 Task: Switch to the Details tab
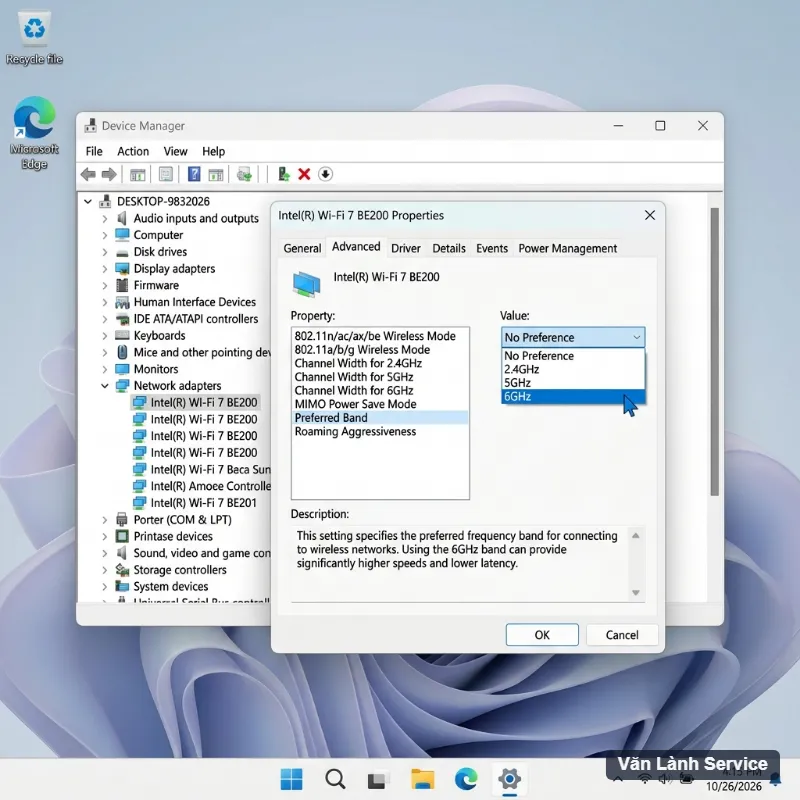coord(449,248)
